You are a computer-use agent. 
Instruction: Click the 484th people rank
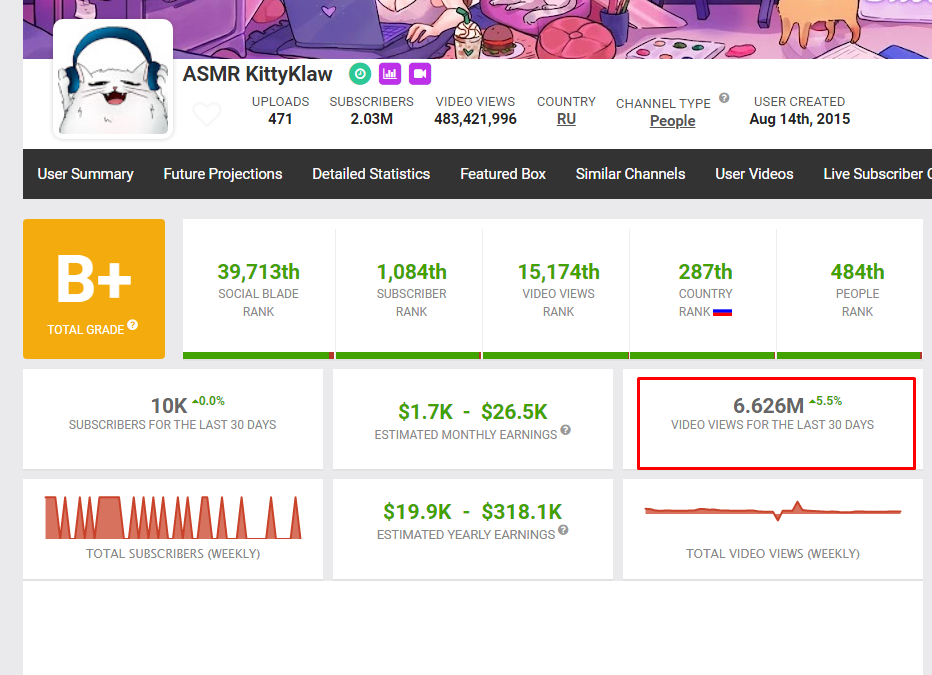tap(857, 272)
